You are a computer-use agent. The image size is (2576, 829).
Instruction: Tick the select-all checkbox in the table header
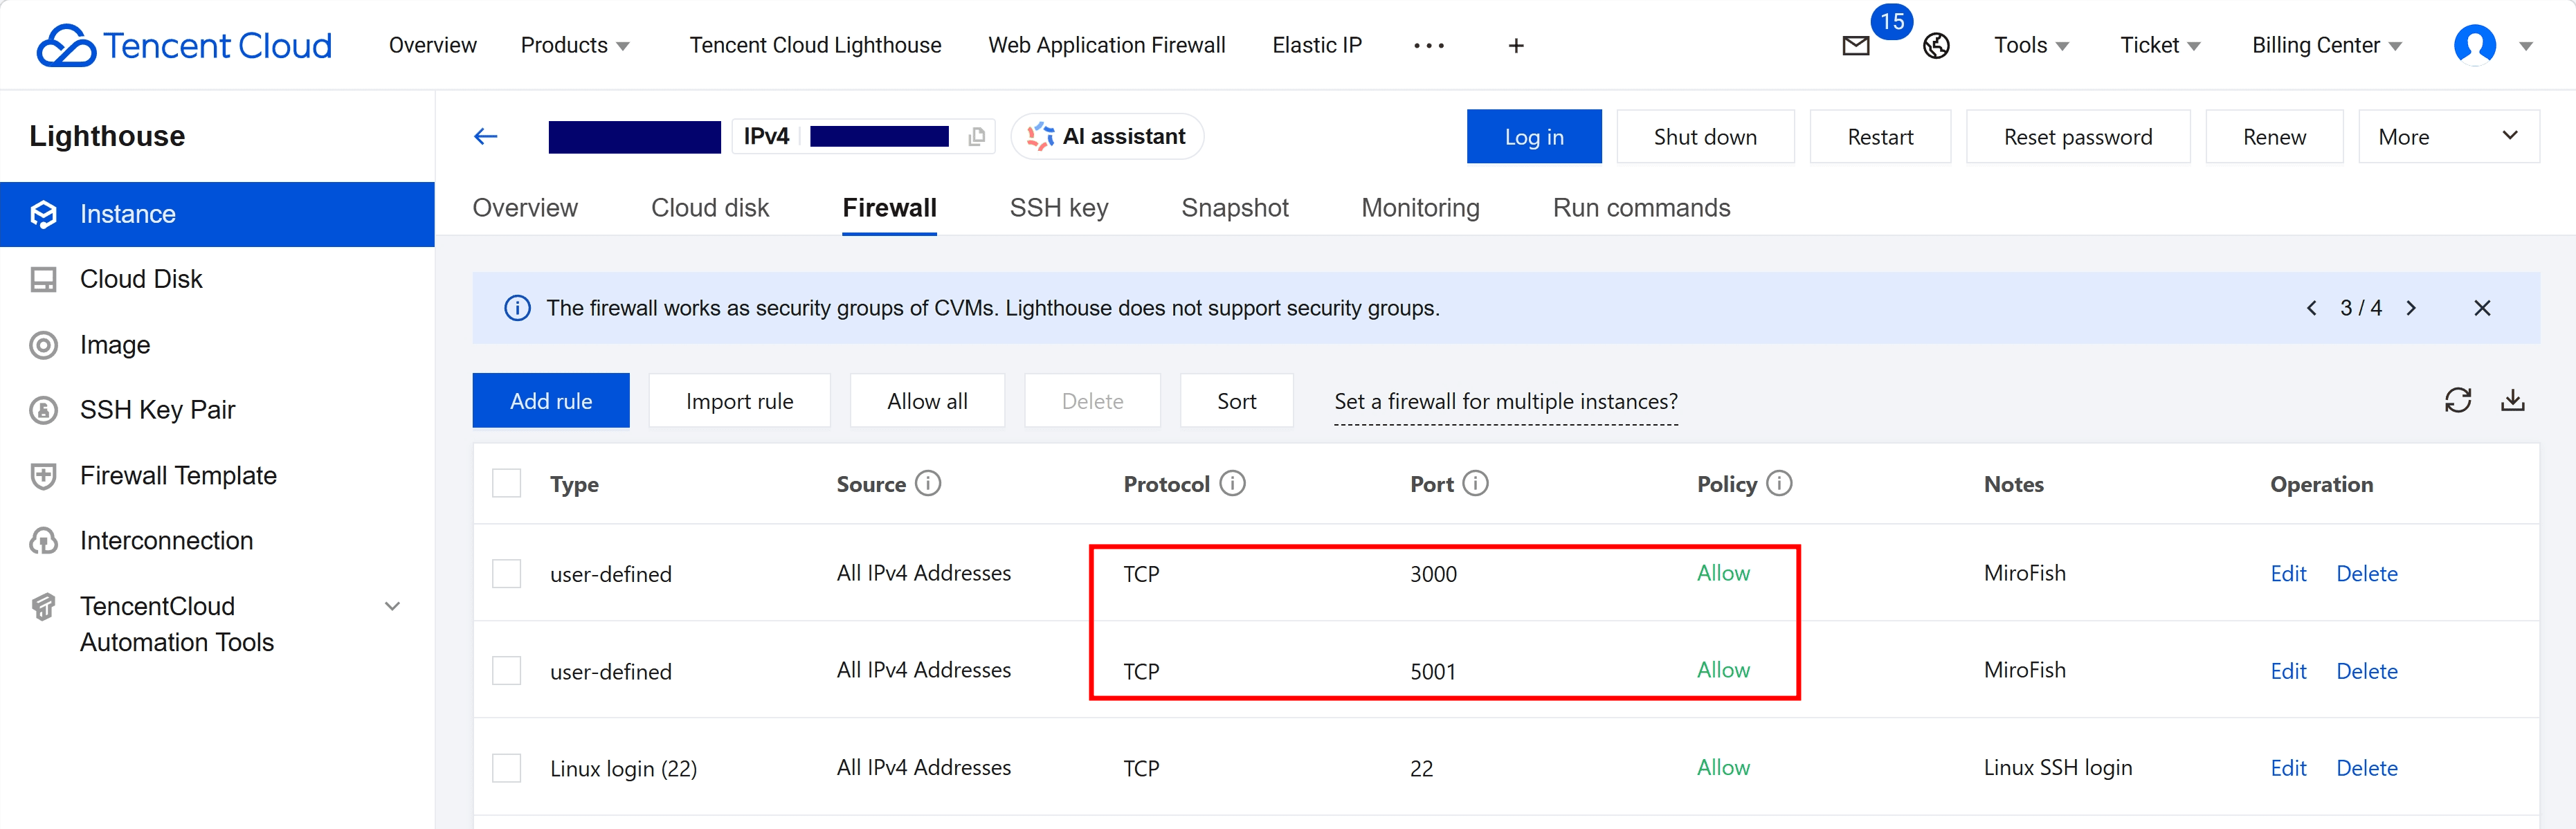[x=507, y=484]
